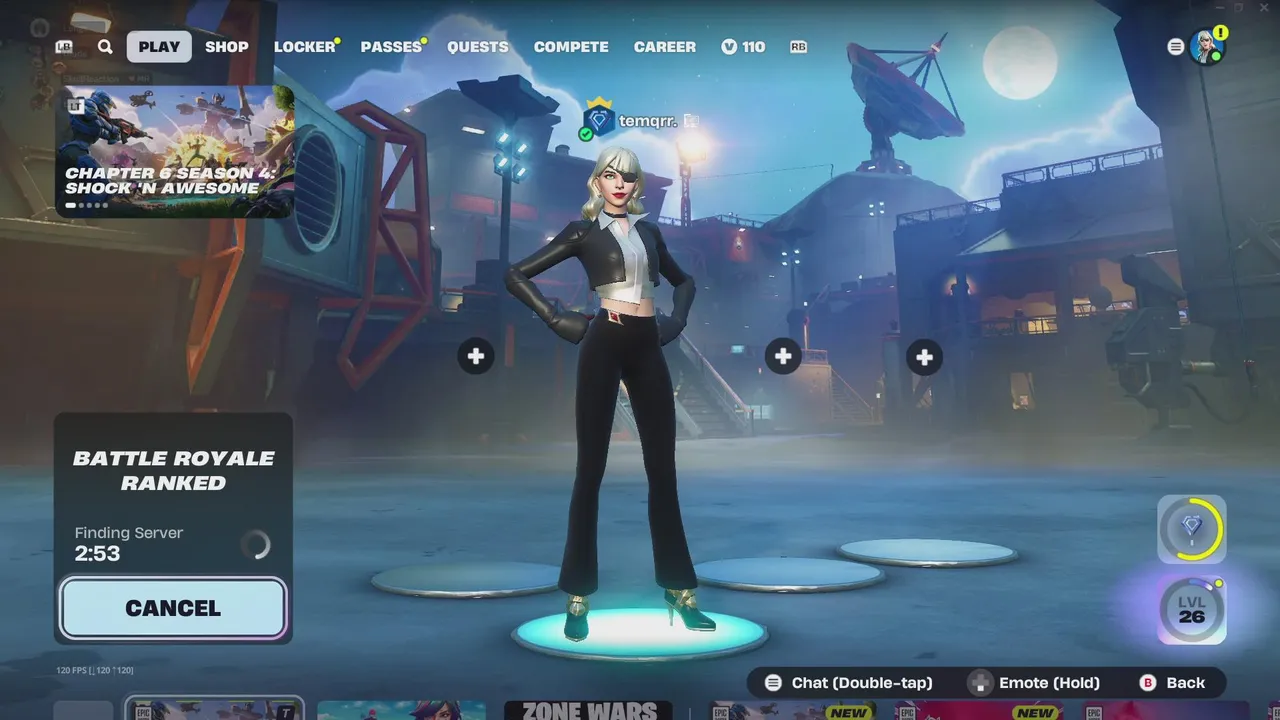Open the ranked progress ring icon
This screenshot has width=1280, height=720.
[x=1192, y=528]
